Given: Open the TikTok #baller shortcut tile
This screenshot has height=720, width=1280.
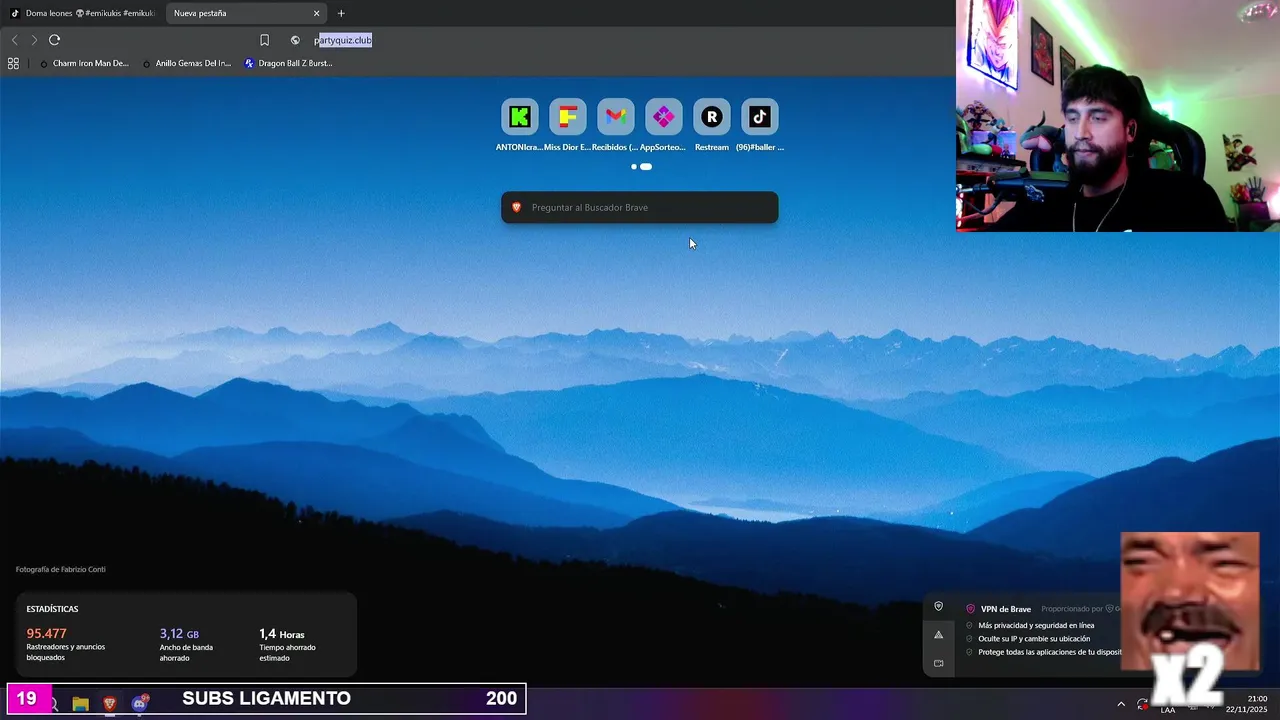Looking at the screenshot, I should click(759, 117).
